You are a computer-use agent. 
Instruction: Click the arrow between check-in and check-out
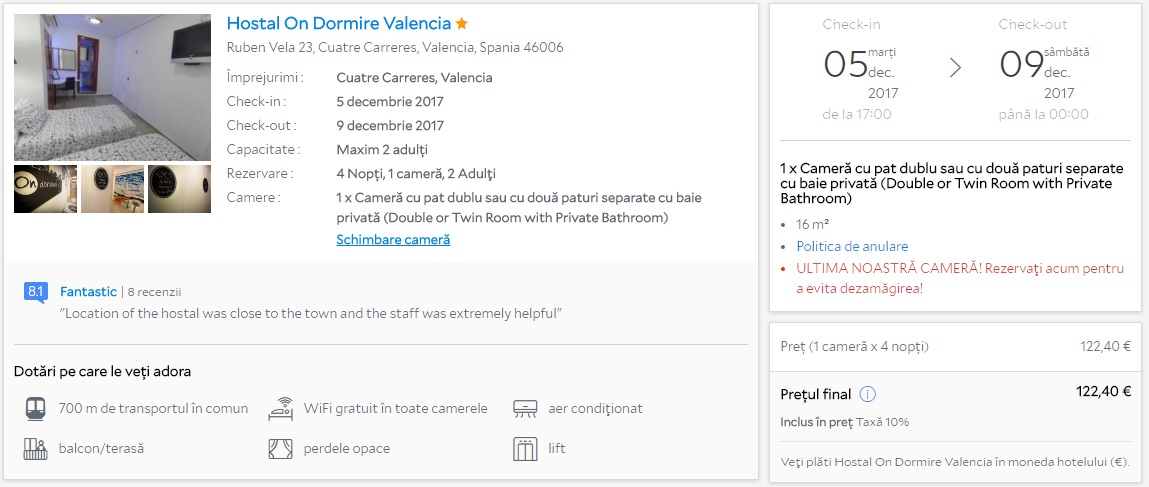955,67
